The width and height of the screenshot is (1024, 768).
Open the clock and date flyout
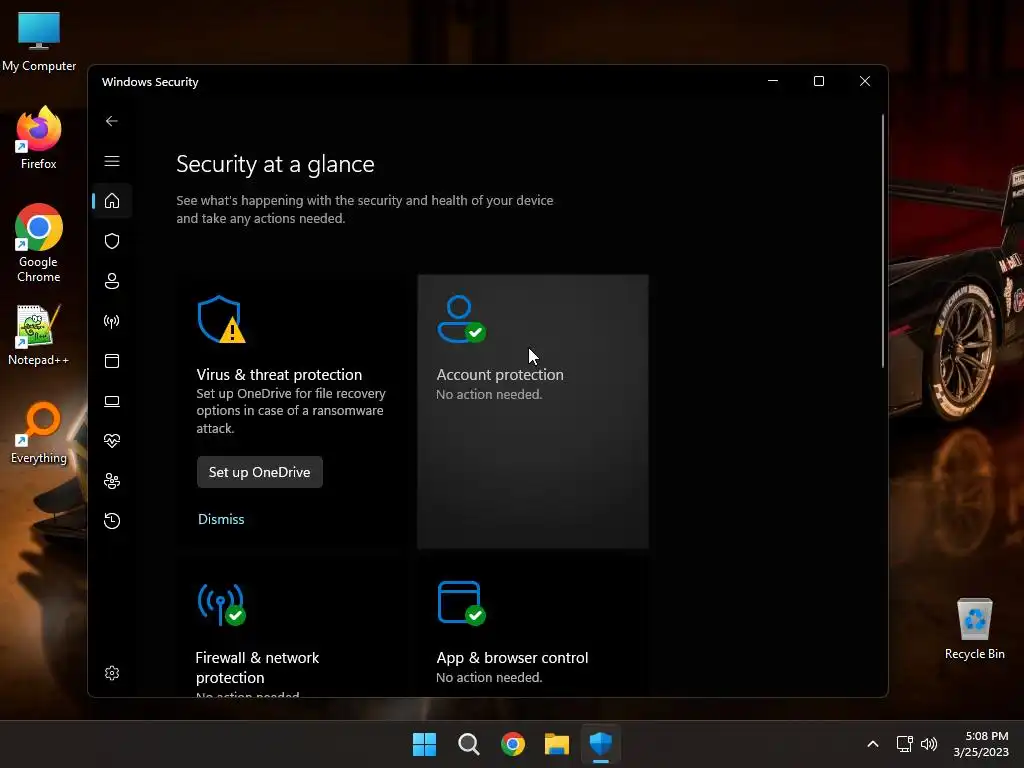click(x=981, y=744)
